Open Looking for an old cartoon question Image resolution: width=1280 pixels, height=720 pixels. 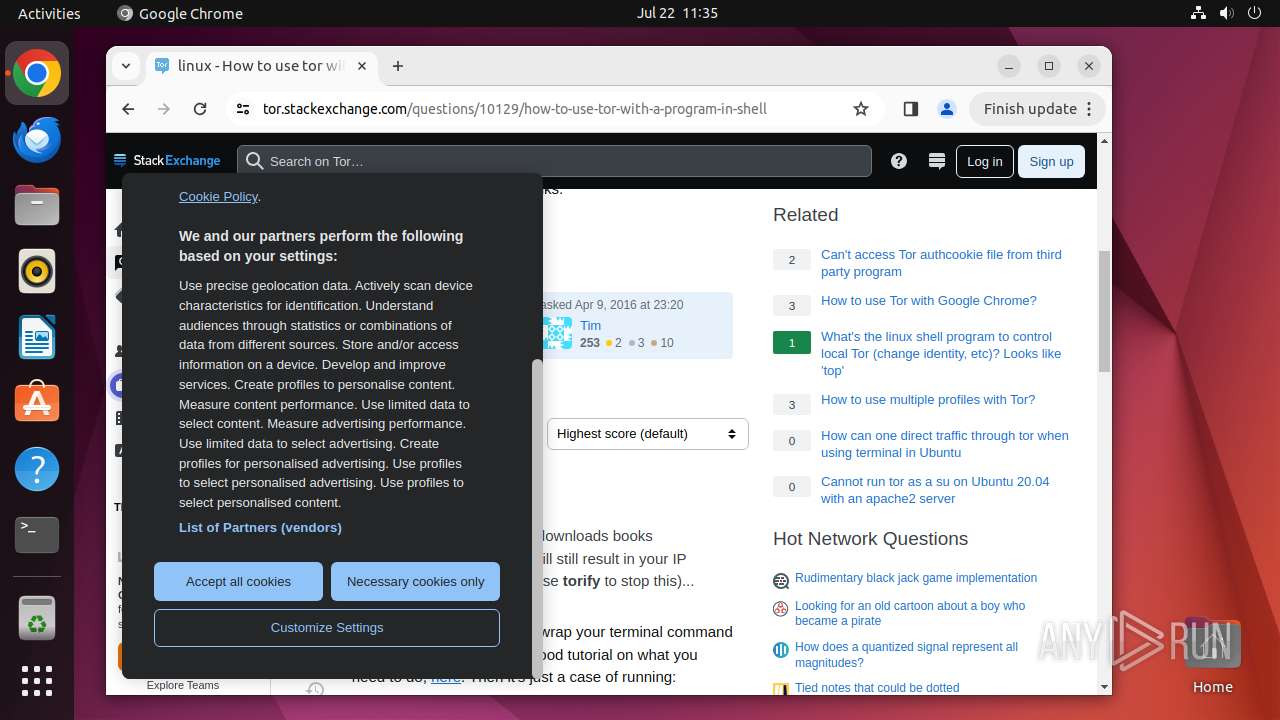(x=910, y=613)
